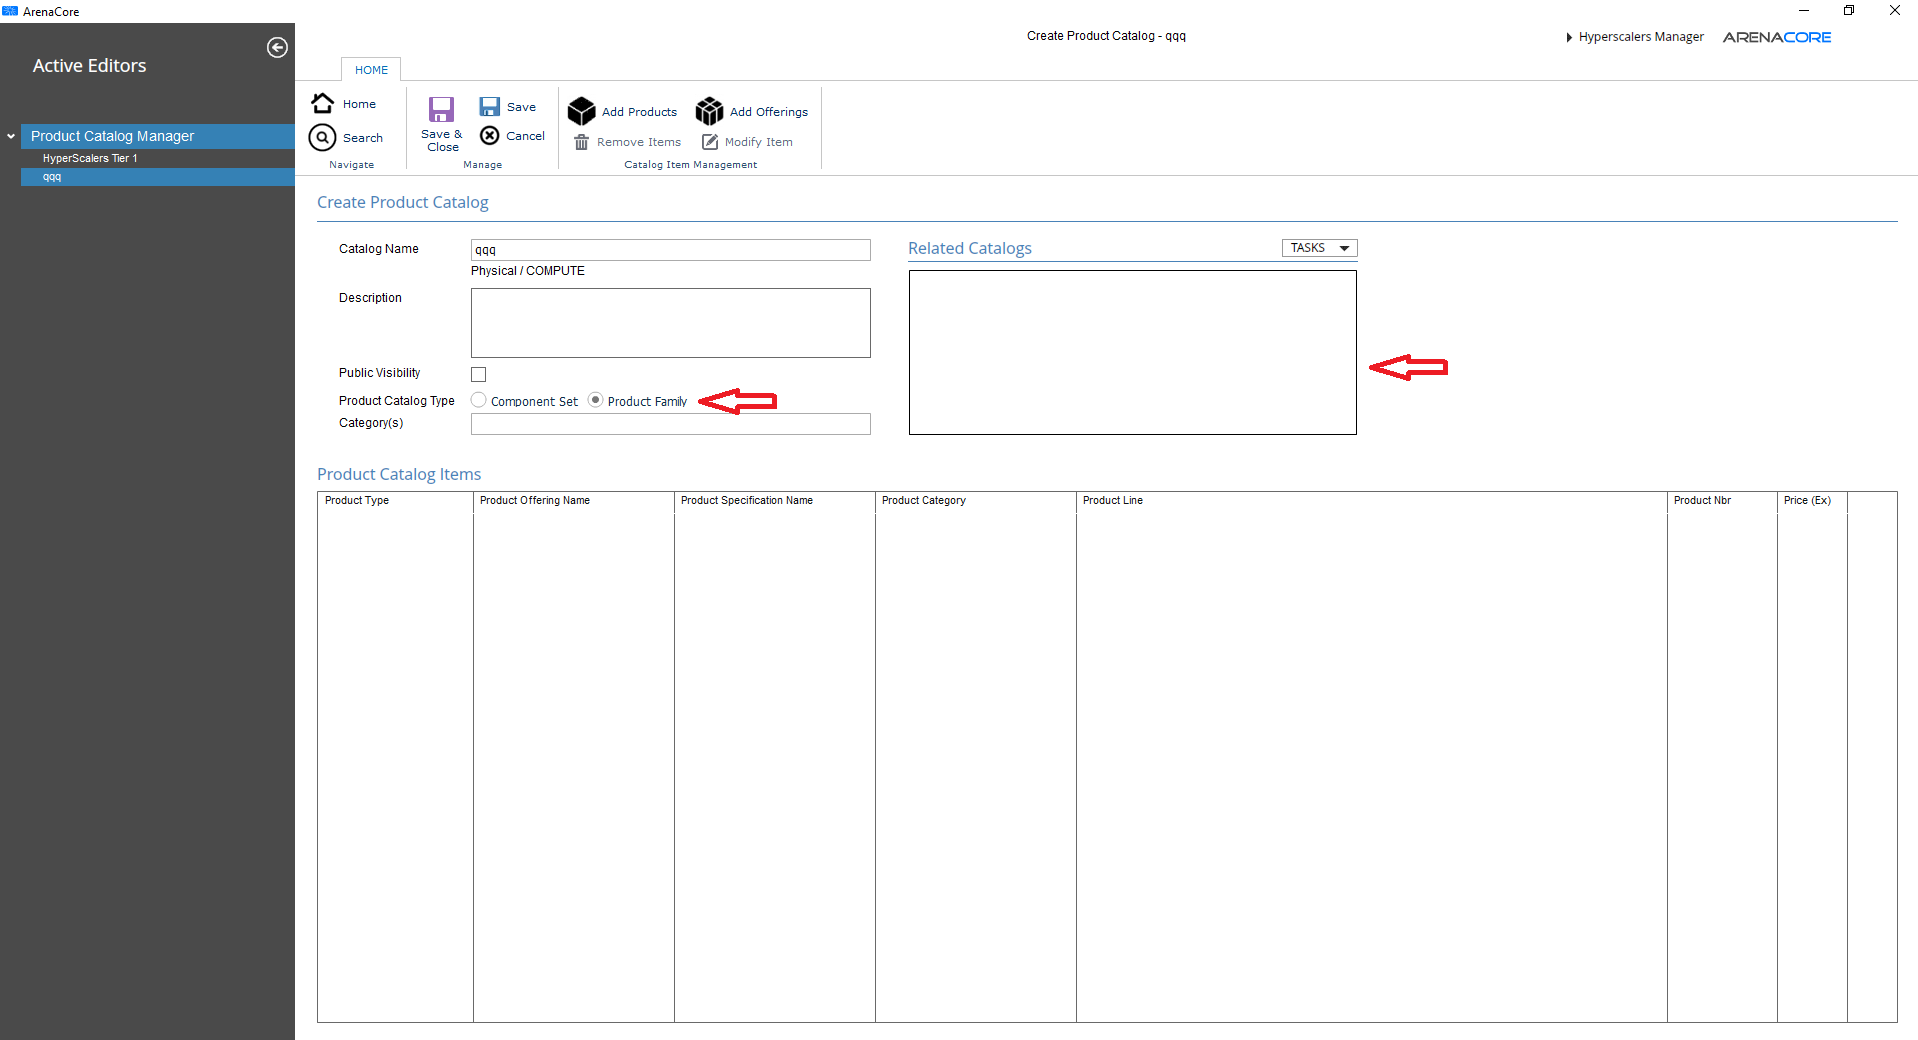Image resolution: width=1918 pixels, height=1040 pixels.
Task: Sort by Product Offering Name column header
Action: [x=574, y=501]
